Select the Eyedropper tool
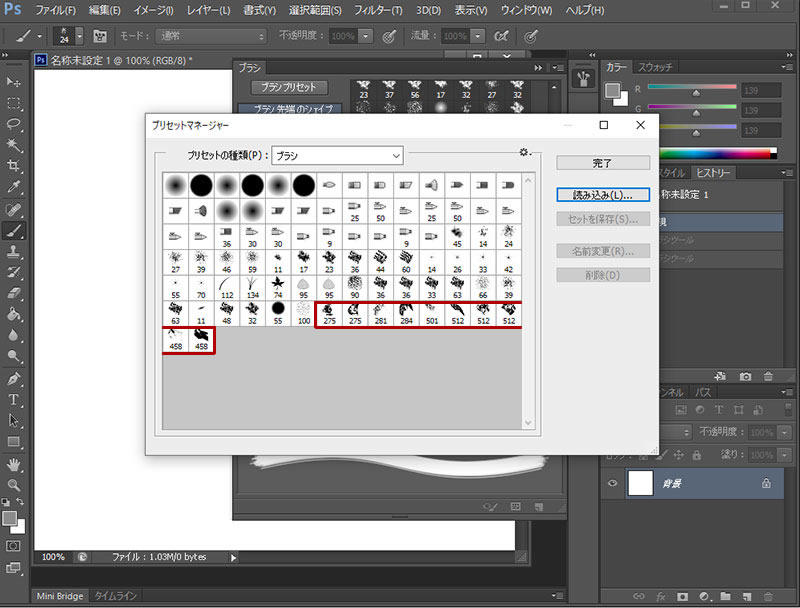The image size is (800, 608). click(13, 187)
